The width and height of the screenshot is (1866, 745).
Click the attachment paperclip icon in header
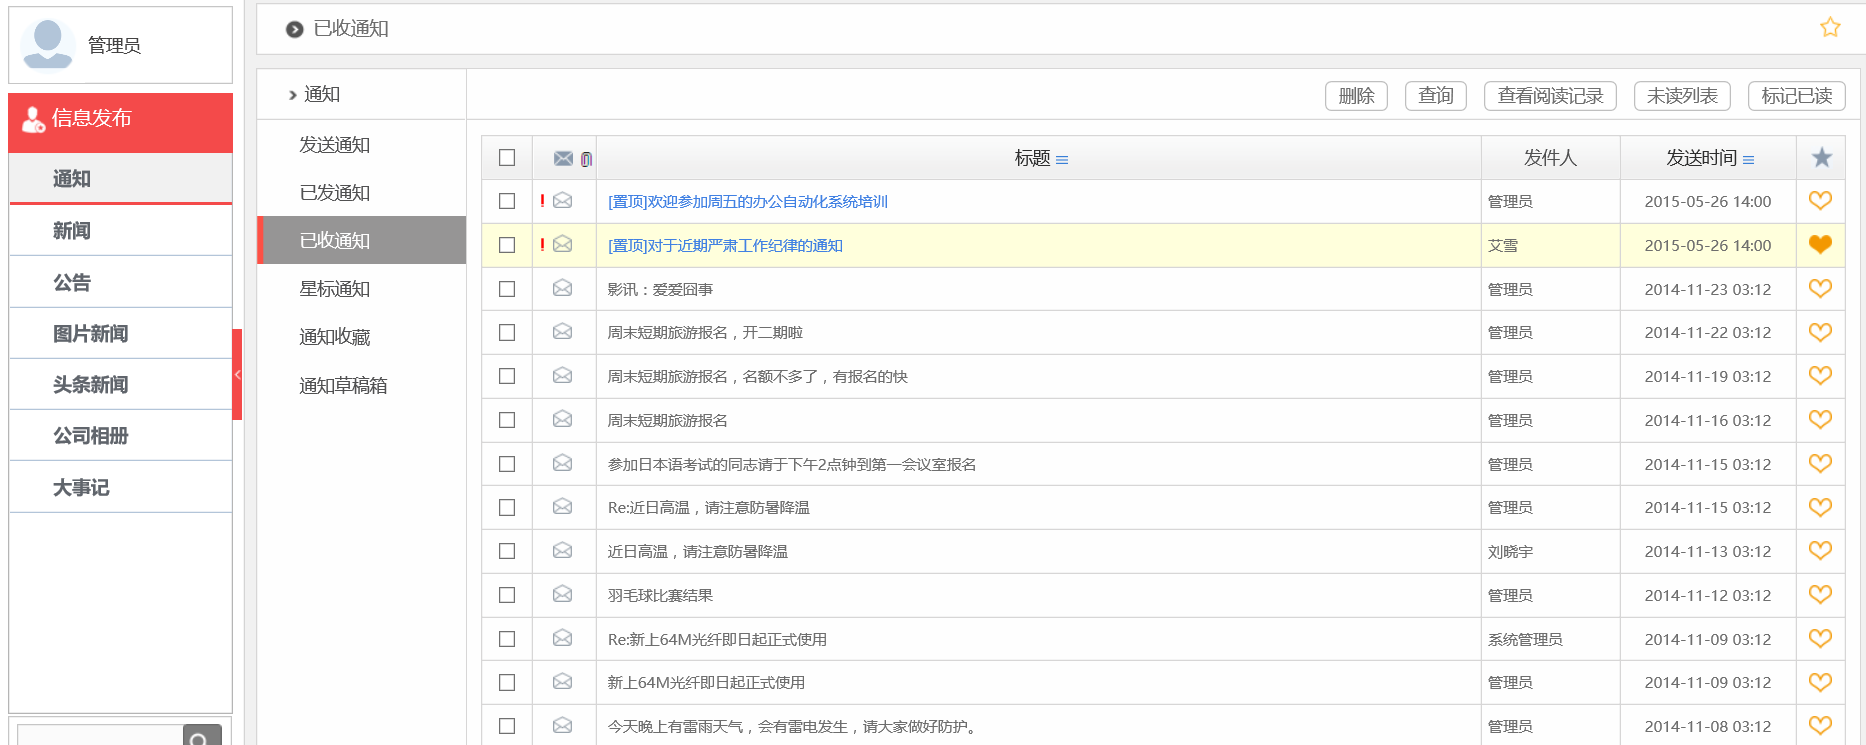586,159
